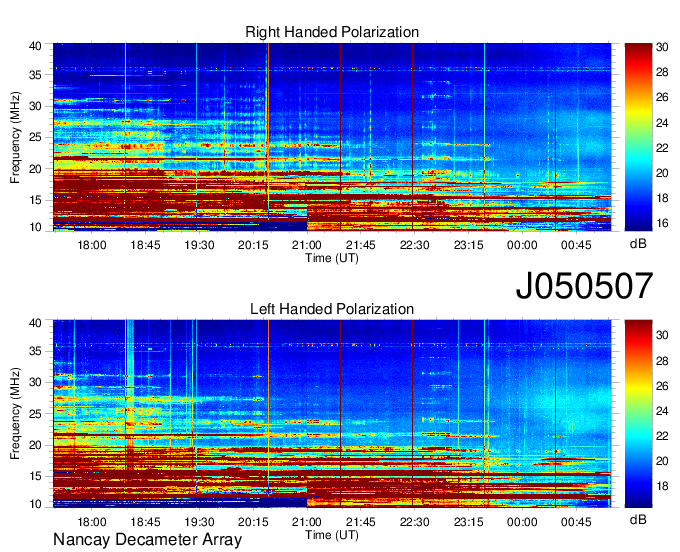680x552 pixels.
Task: Click the 19:30 time tick of Left Handed plot
Action: point(199,523)
